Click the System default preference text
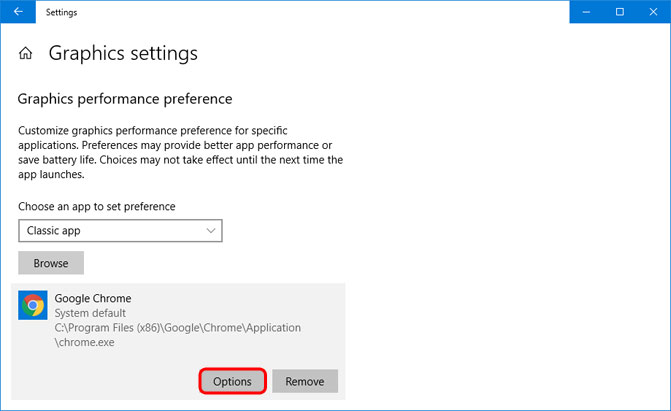The image size is (671, 411). [x=91, y=313]
